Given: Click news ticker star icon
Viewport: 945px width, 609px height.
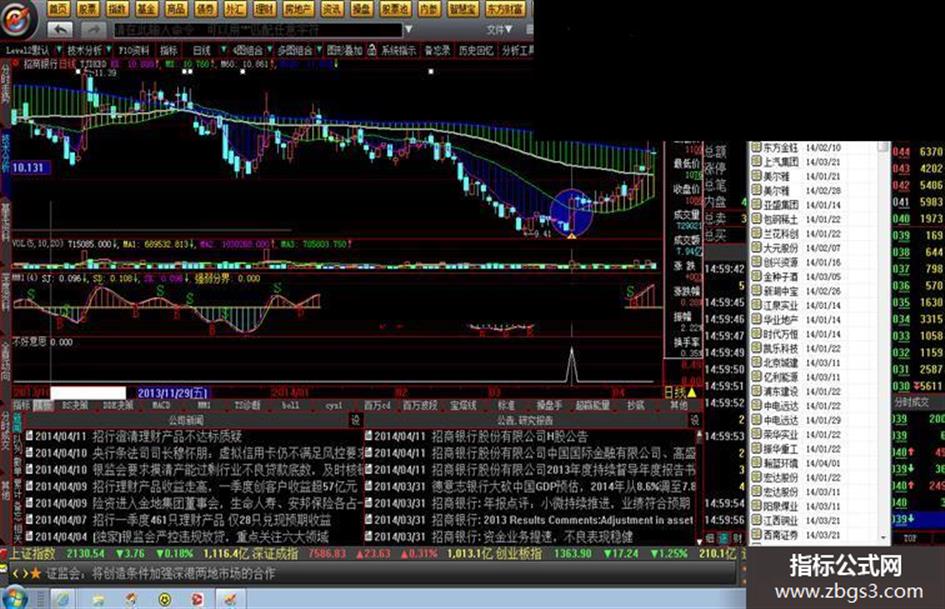Looking at the screenshot, I should click(x=36, y=573).
